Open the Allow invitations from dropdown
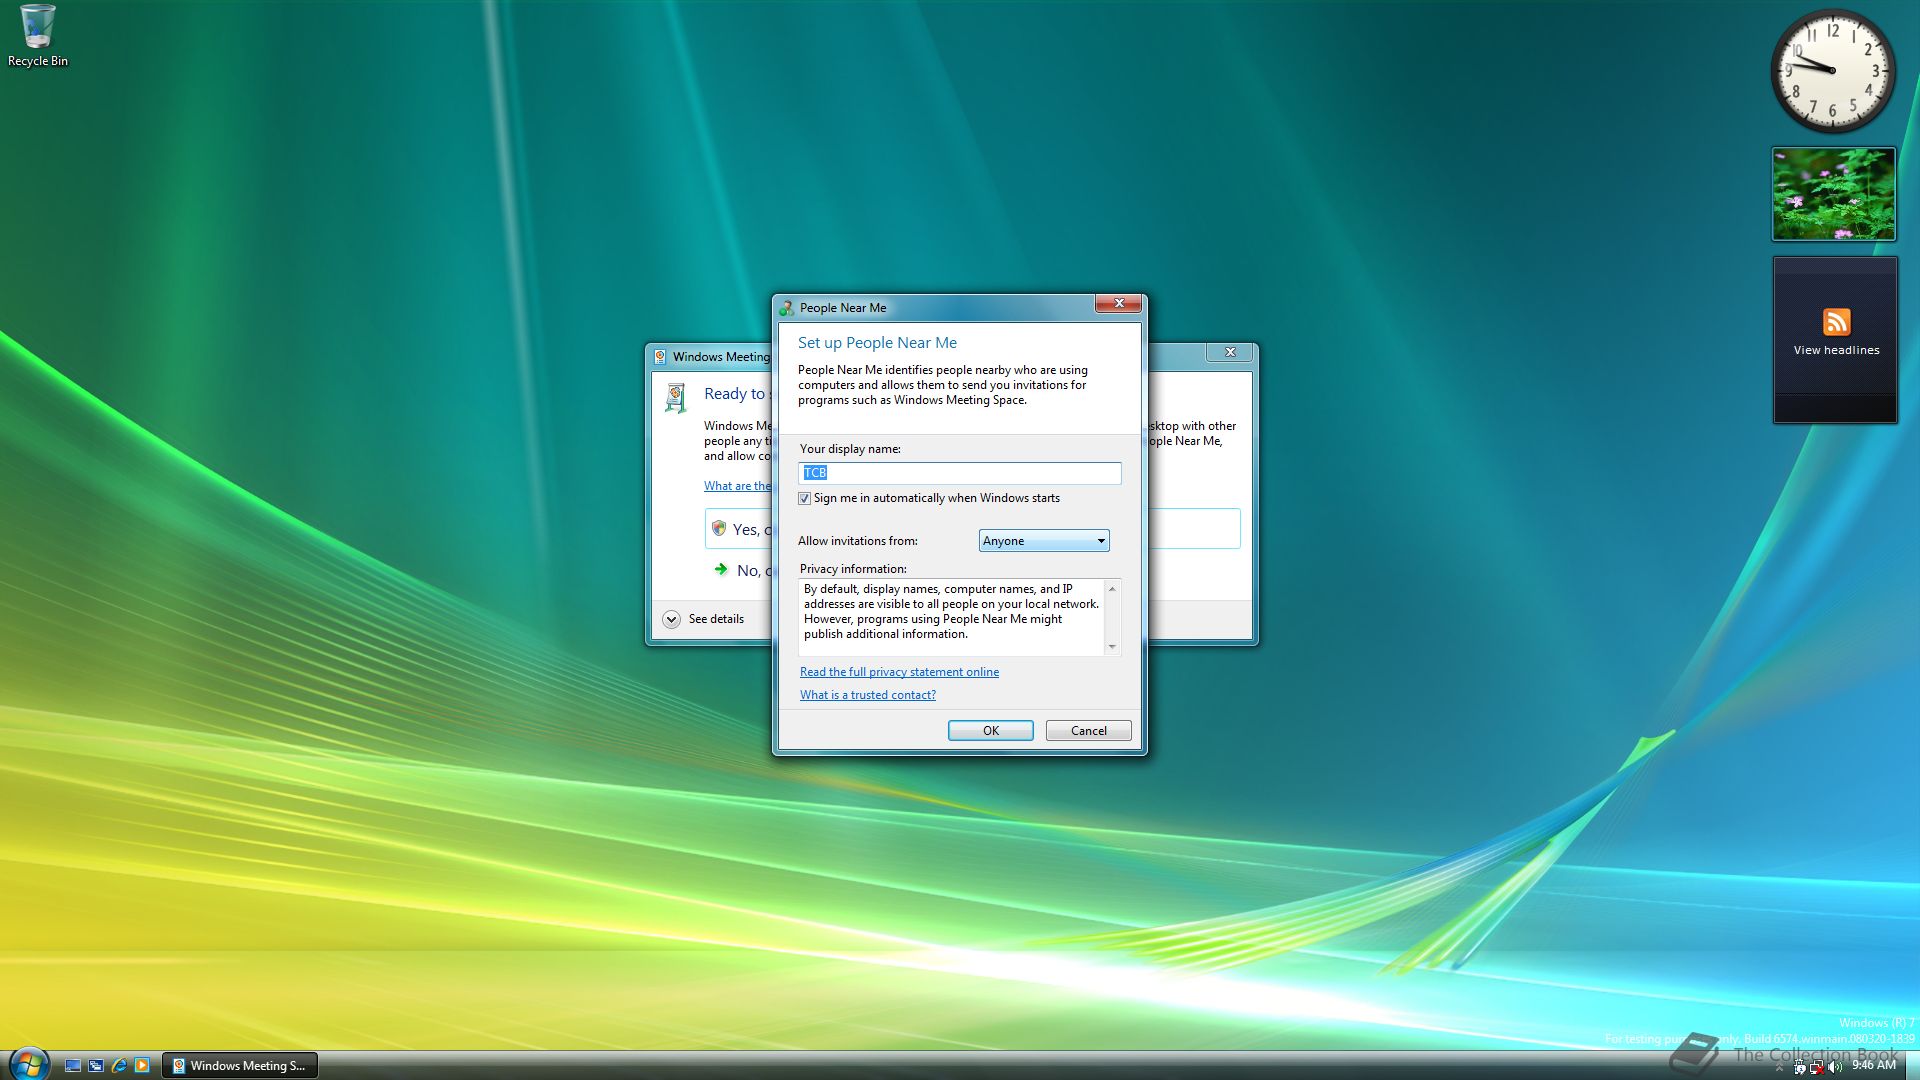 1043,541
